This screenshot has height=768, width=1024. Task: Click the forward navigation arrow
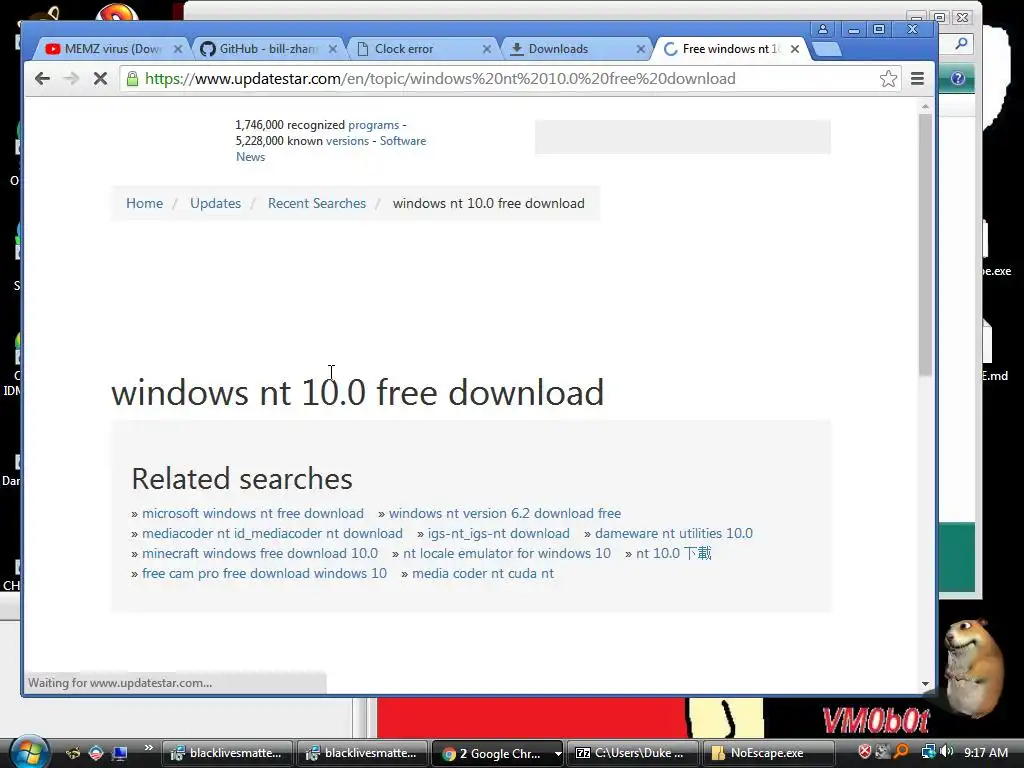[x=71, y=79]
